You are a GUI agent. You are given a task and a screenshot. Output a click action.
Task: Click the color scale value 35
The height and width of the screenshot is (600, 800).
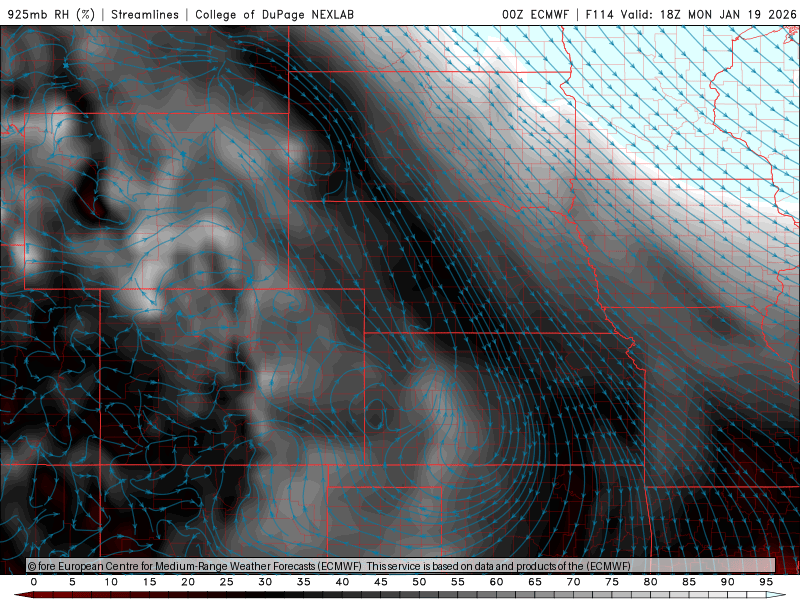[304, 582]
